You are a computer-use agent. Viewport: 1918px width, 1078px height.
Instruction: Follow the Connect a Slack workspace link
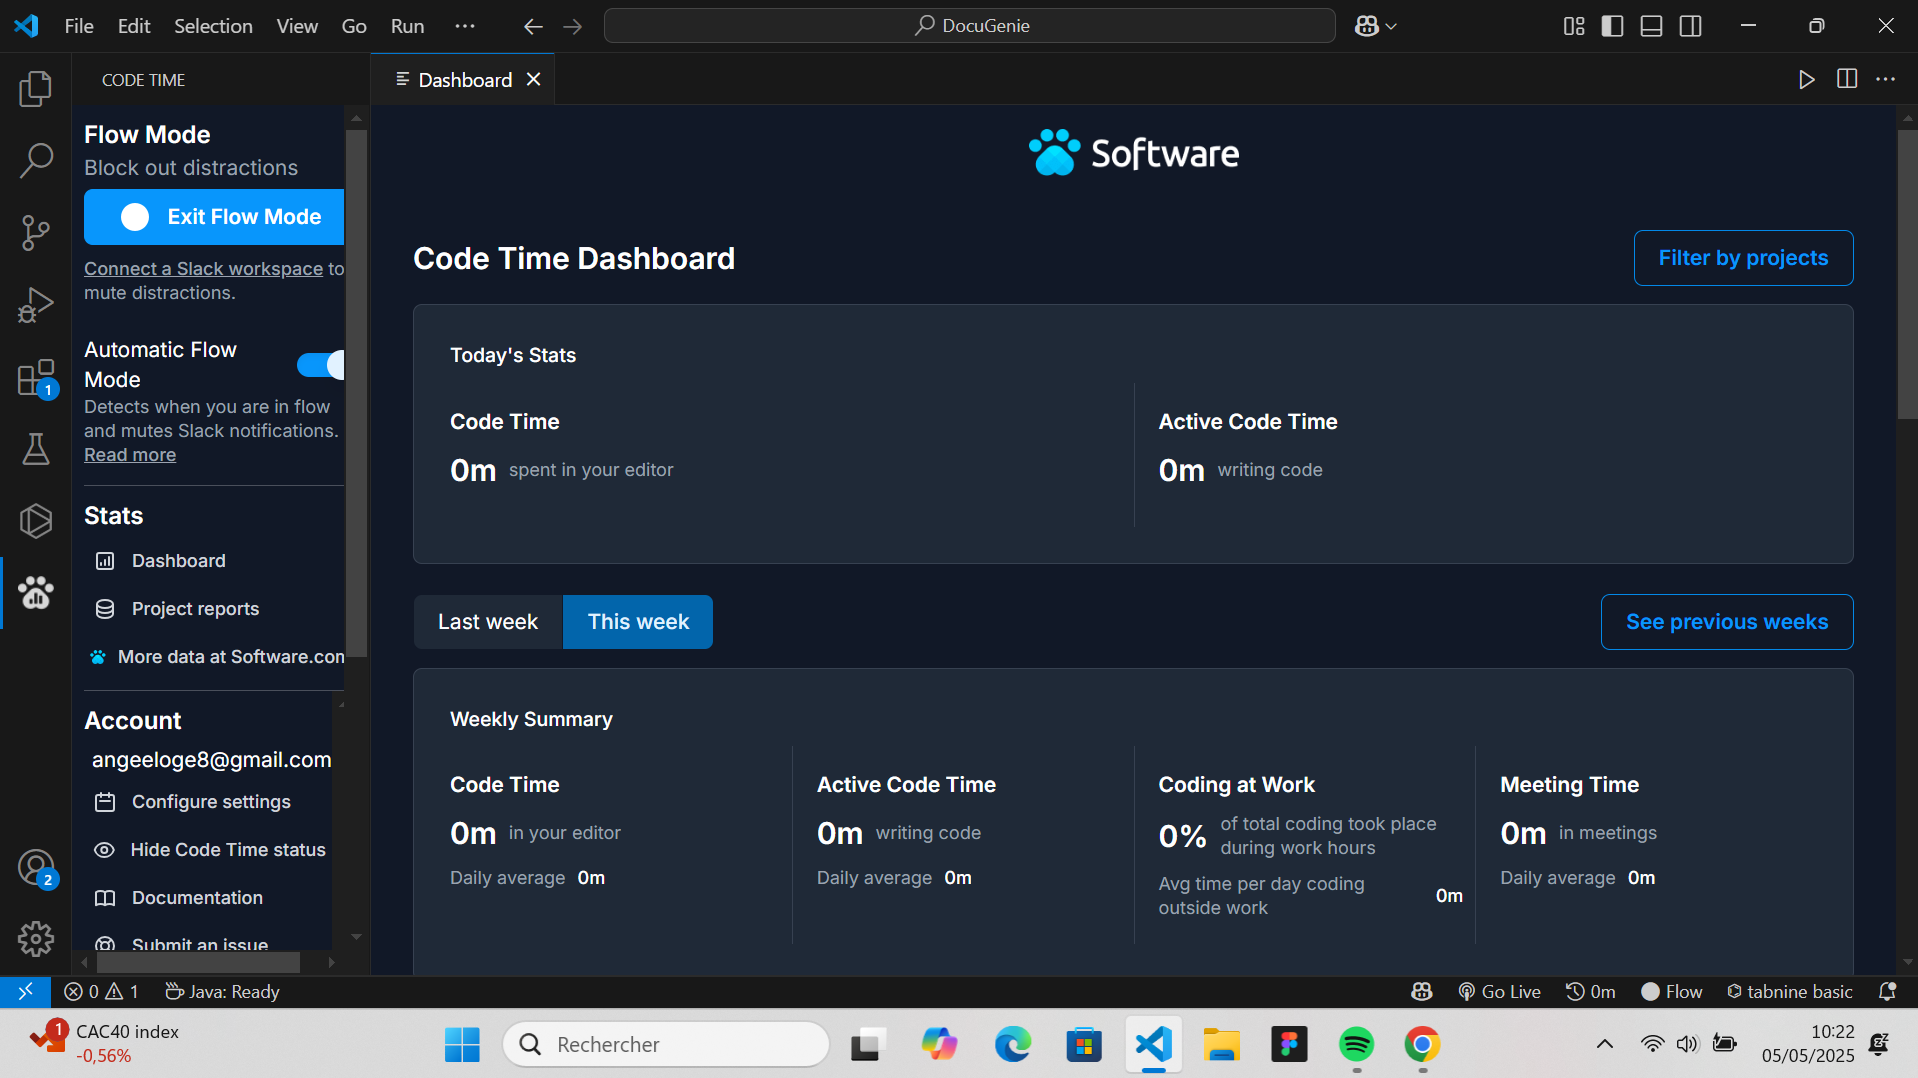(x=204, y=269)
